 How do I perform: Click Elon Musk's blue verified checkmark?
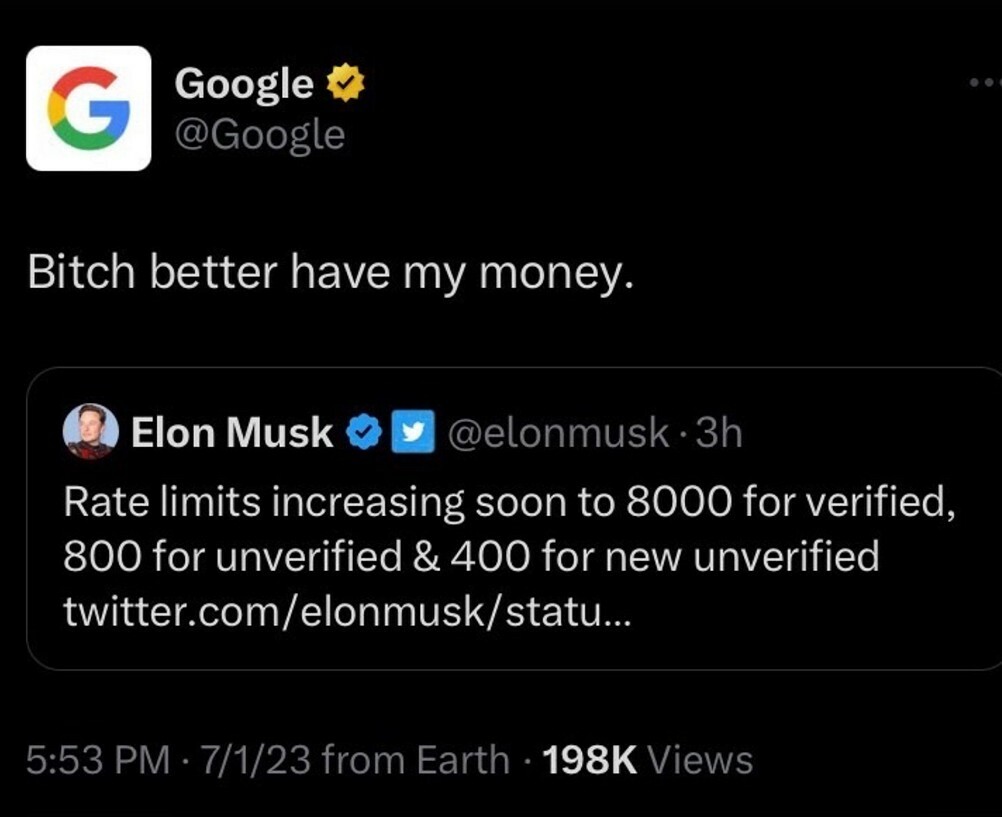coord(363,433)
